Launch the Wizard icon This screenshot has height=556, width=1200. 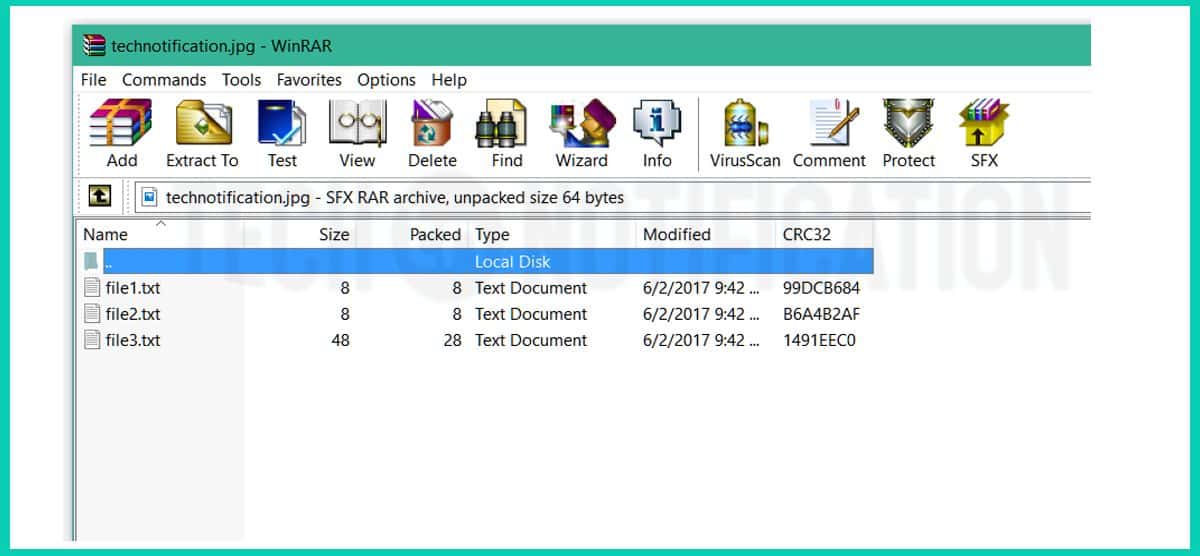582,124
